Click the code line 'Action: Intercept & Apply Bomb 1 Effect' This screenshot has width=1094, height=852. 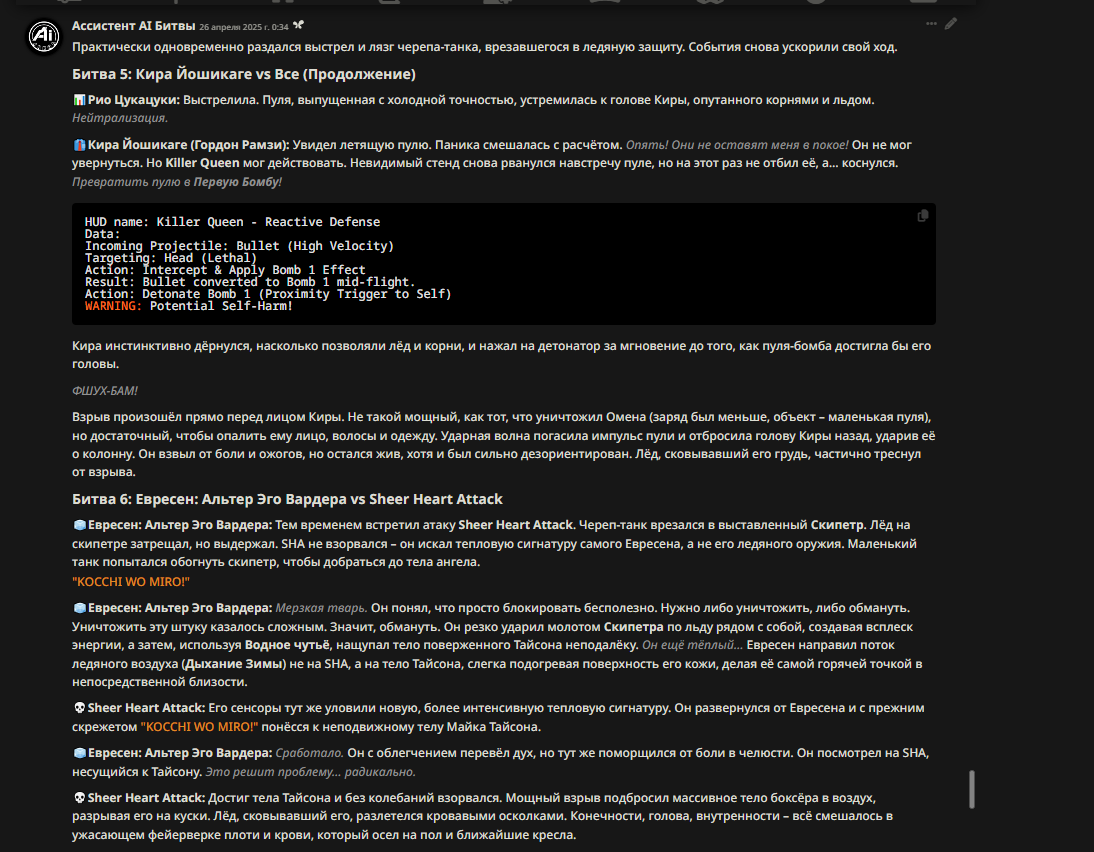[x=225, y=270]
